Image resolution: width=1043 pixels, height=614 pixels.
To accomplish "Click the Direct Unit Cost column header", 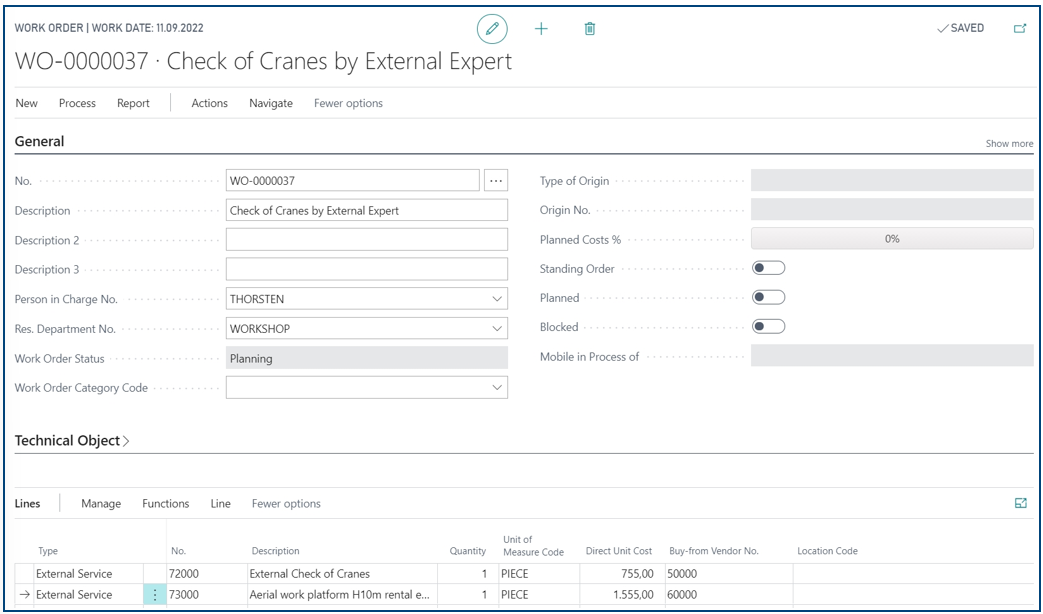I will (619, 551).
